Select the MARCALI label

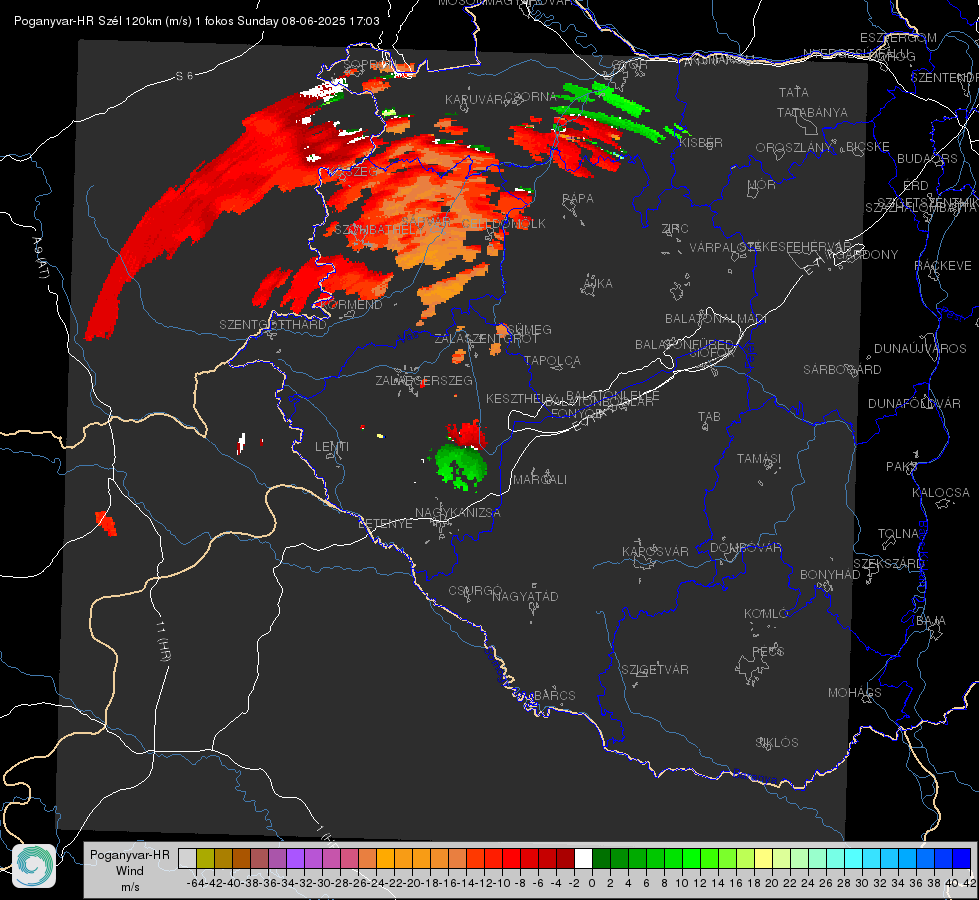[x=539, y=480]
